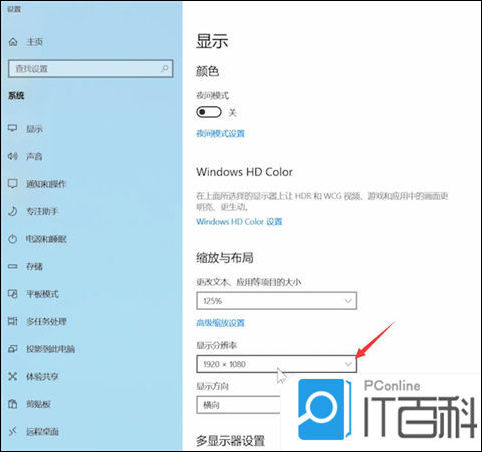Viewport: 482px width, 452px height.
Task: Open the 1920 × 1080 resolution dropdown
Action: pos(276,364)
